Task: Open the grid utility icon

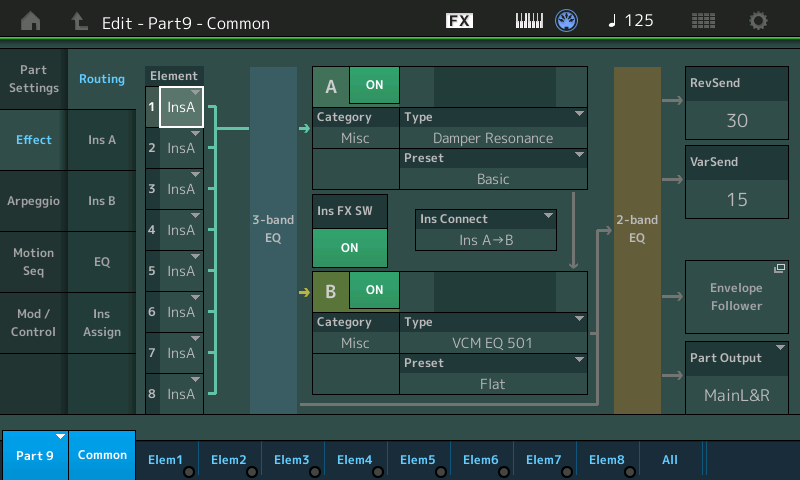Action: point(703,21)
